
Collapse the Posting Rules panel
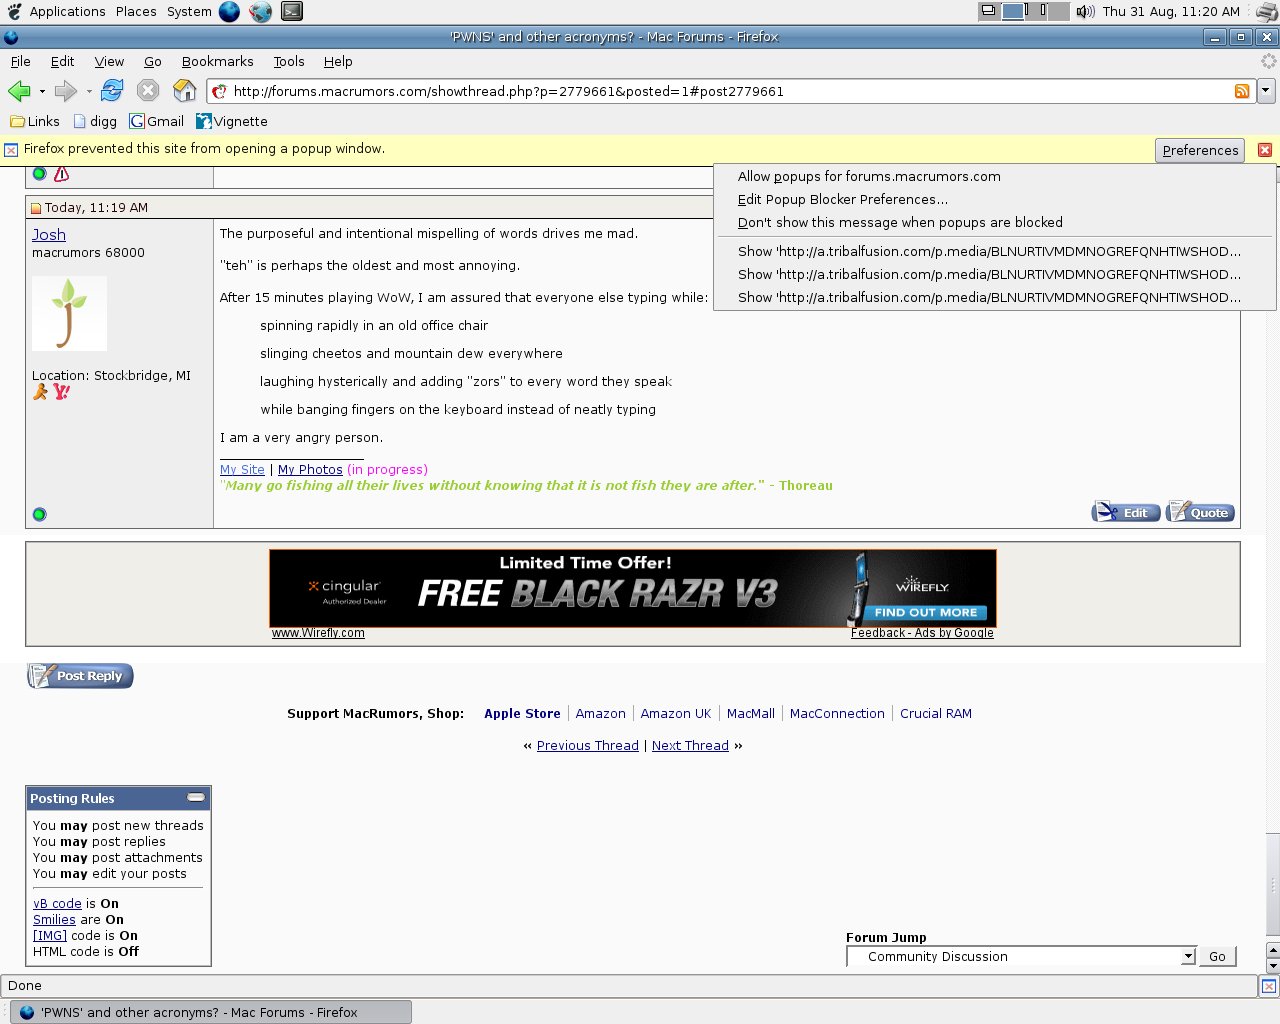click(196, 797)
